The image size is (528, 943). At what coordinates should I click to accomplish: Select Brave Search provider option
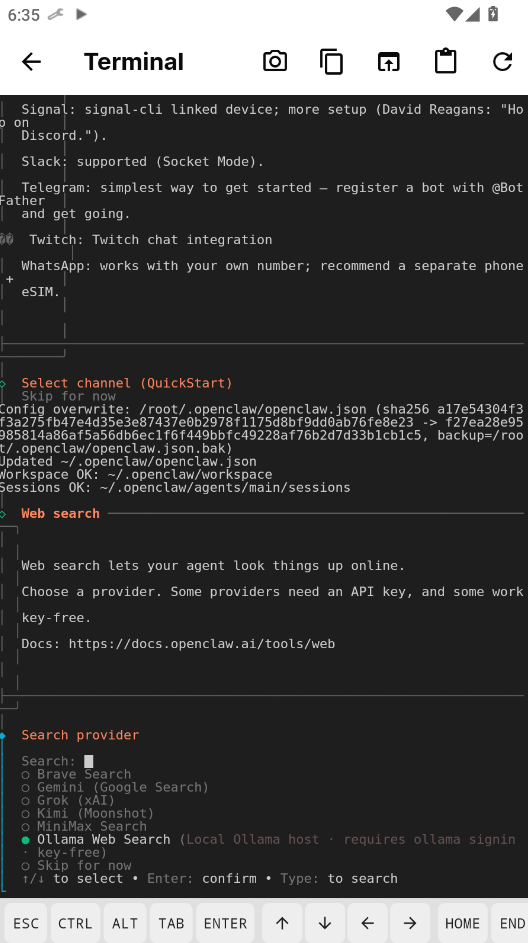tap(76, 774)
